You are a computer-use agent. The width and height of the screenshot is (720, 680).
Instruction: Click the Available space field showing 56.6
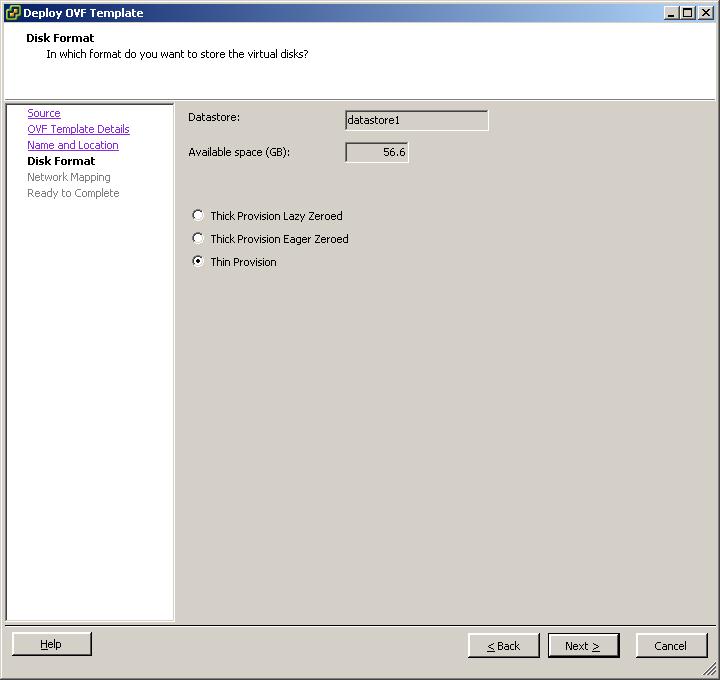click(377, 152)
